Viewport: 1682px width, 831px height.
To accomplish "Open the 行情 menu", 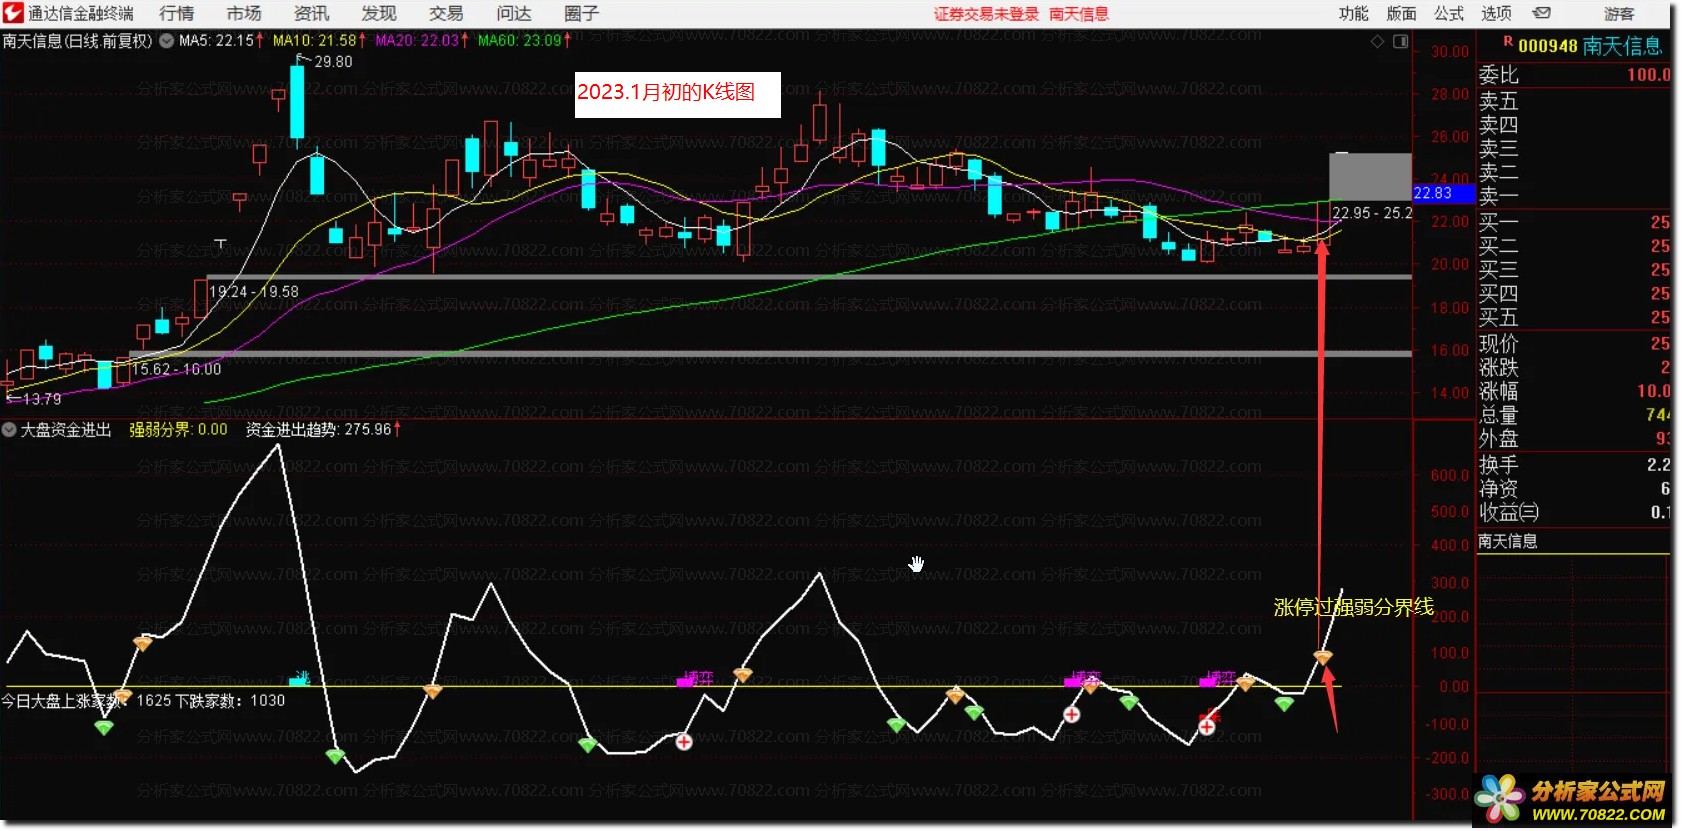I will [177, 13].
